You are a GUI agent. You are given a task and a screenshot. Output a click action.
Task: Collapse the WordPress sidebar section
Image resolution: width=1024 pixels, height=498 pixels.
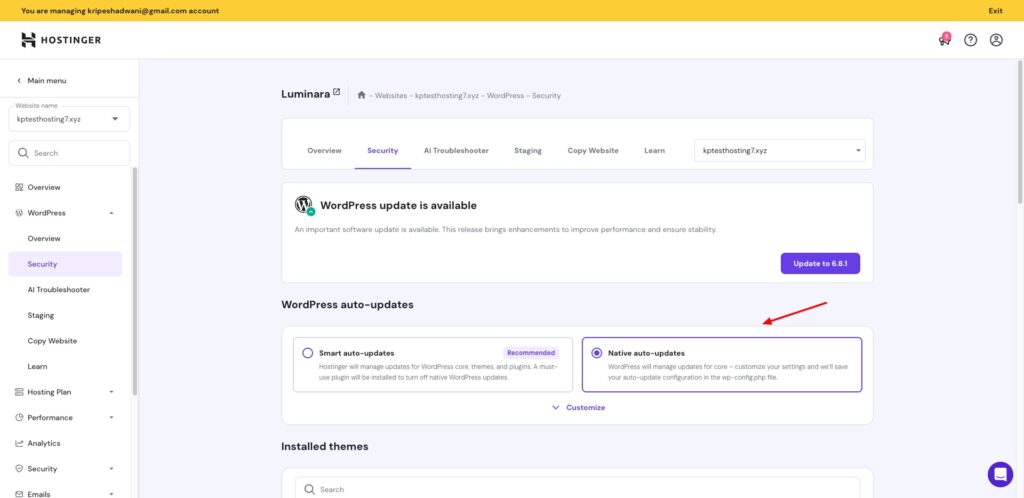click(x=112, y=213)
